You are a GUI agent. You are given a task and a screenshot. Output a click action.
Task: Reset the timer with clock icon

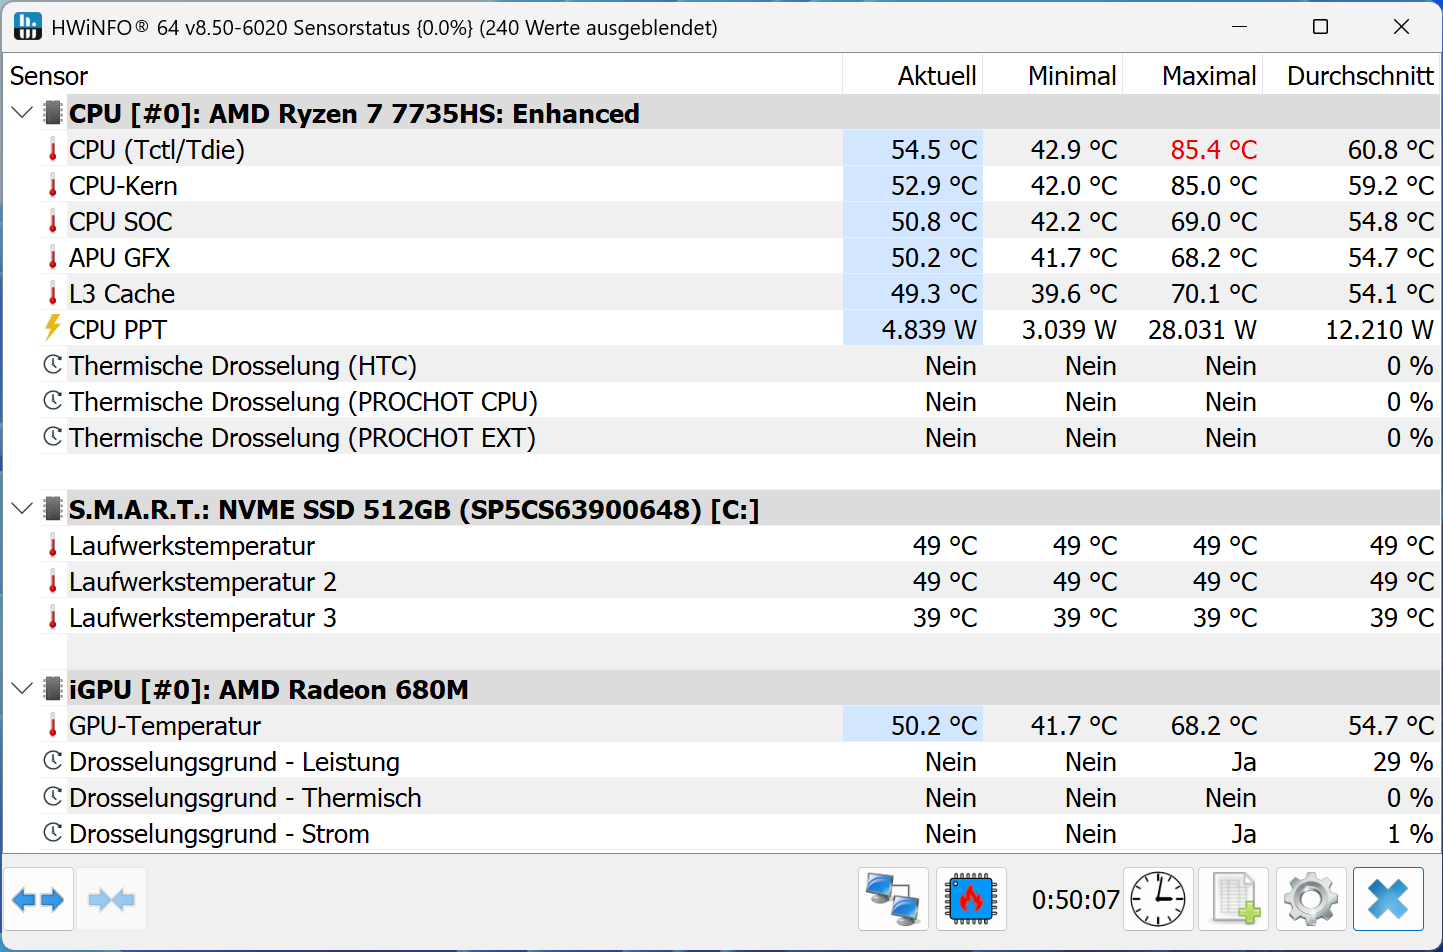pyautogui.click(x=1158, y=900)
